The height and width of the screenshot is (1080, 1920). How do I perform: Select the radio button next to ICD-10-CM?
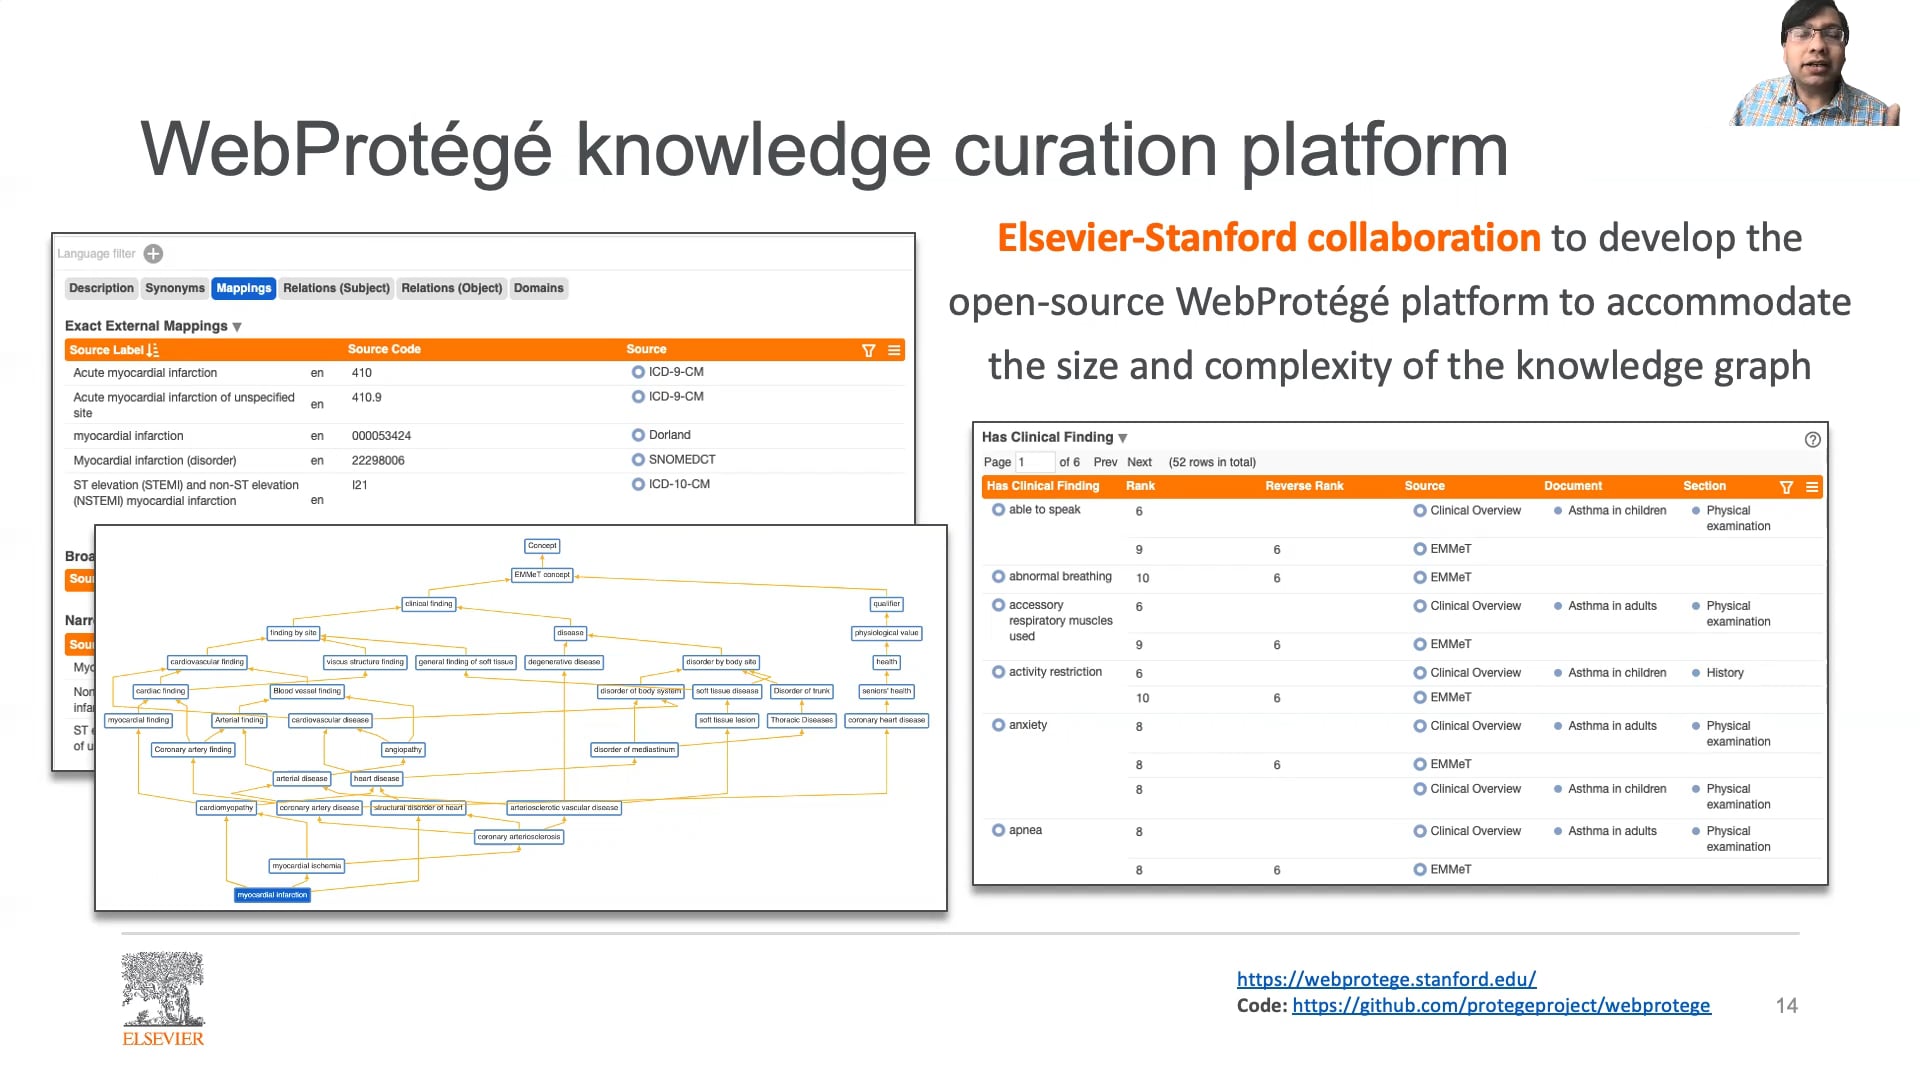tap(638, 484)
